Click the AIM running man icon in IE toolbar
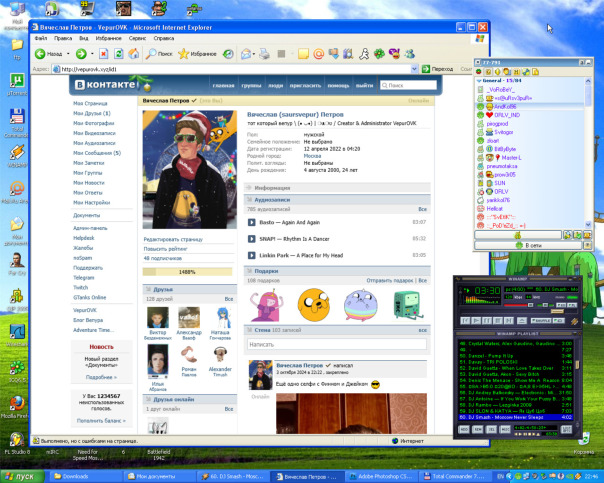This screenshot has width=604, height=483. (364, 54)
